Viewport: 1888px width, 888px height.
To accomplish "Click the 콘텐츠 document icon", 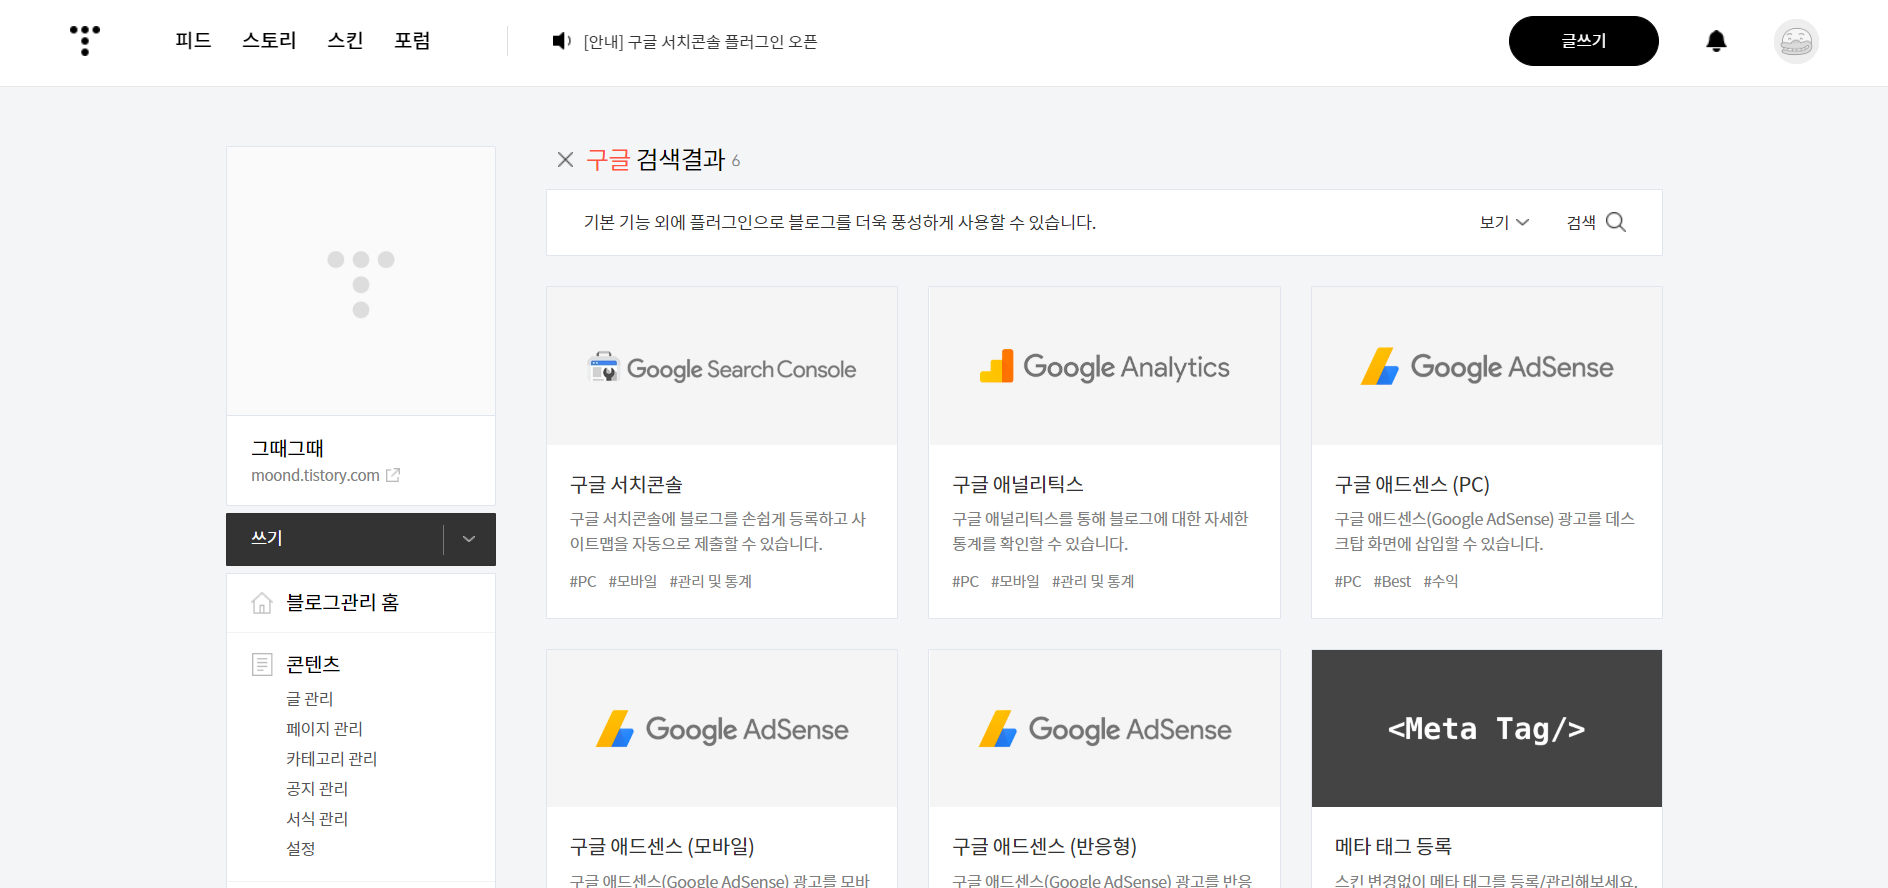I will click(262, 664).
